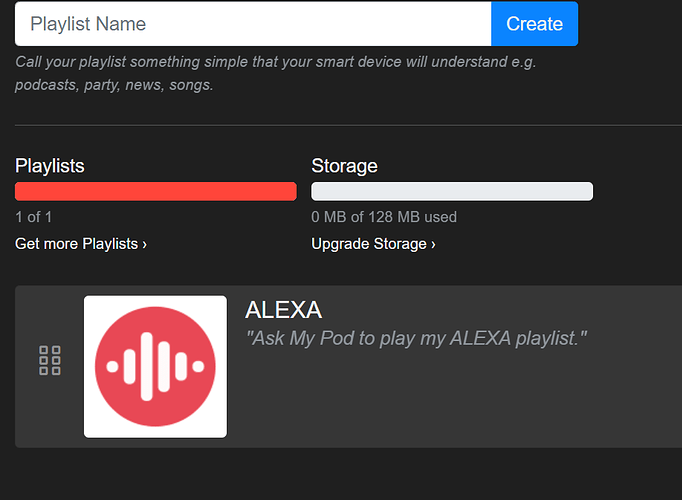This screenshot has height=500, width=682.
Task: Click the red Playlists usage bar
Action: (156, 191)
